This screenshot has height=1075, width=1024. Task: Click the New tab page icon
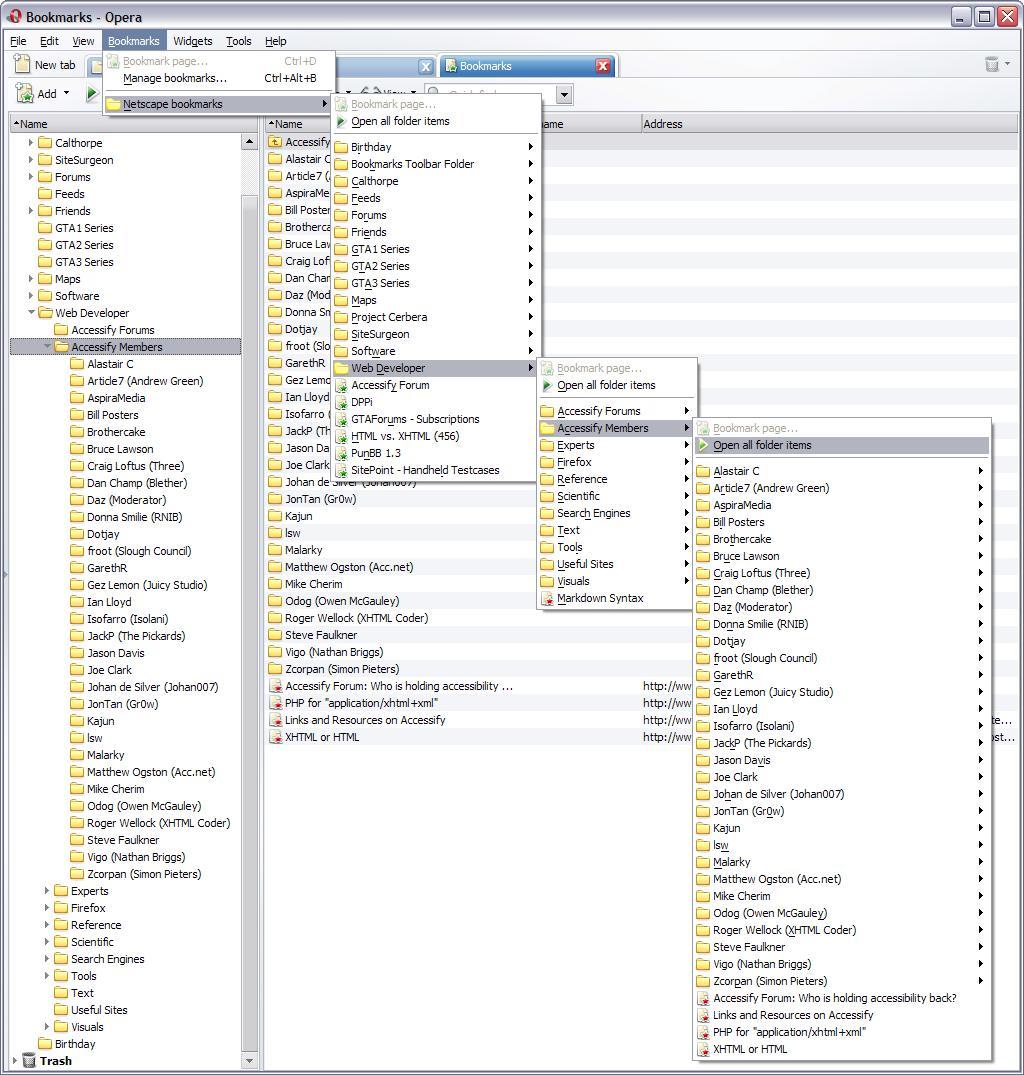[x=23, y=64]
